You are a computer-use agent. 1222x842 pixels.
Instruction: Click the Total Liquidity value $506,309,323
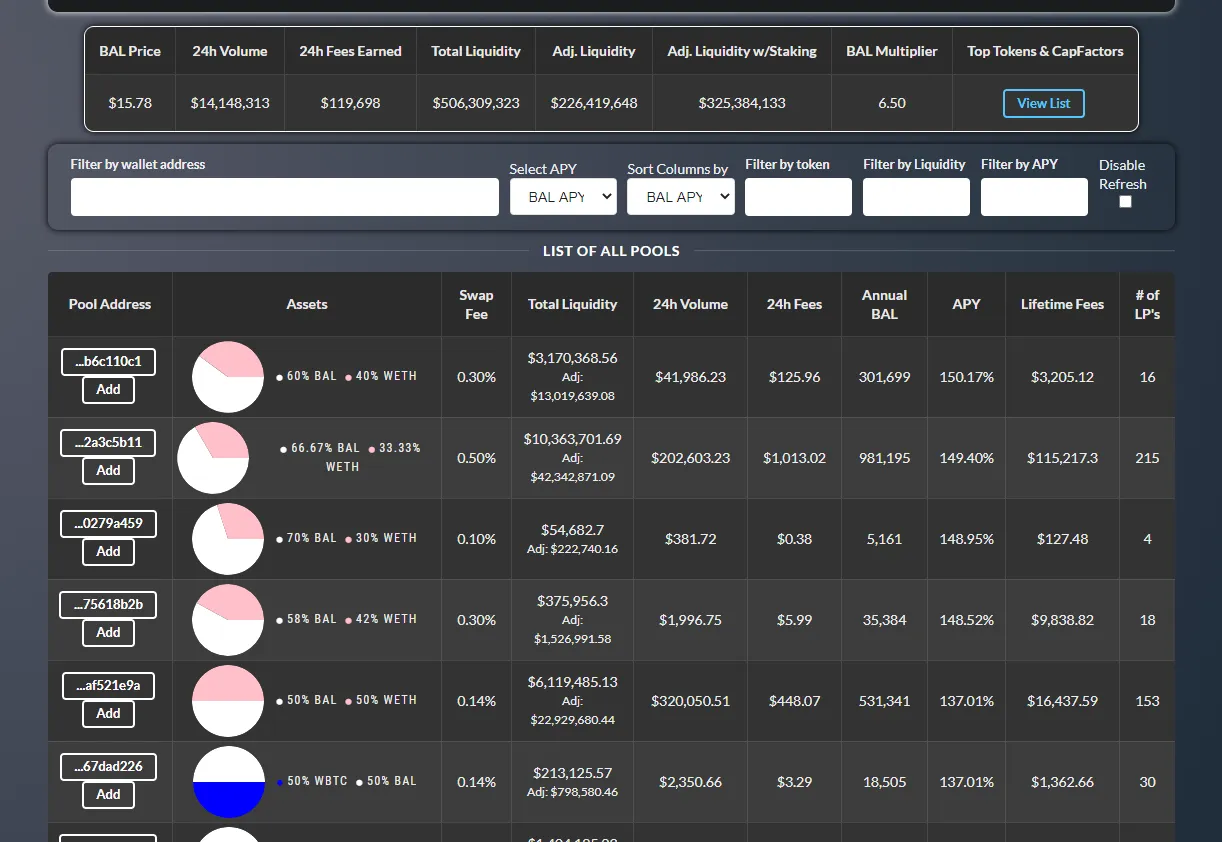(476, 103)
